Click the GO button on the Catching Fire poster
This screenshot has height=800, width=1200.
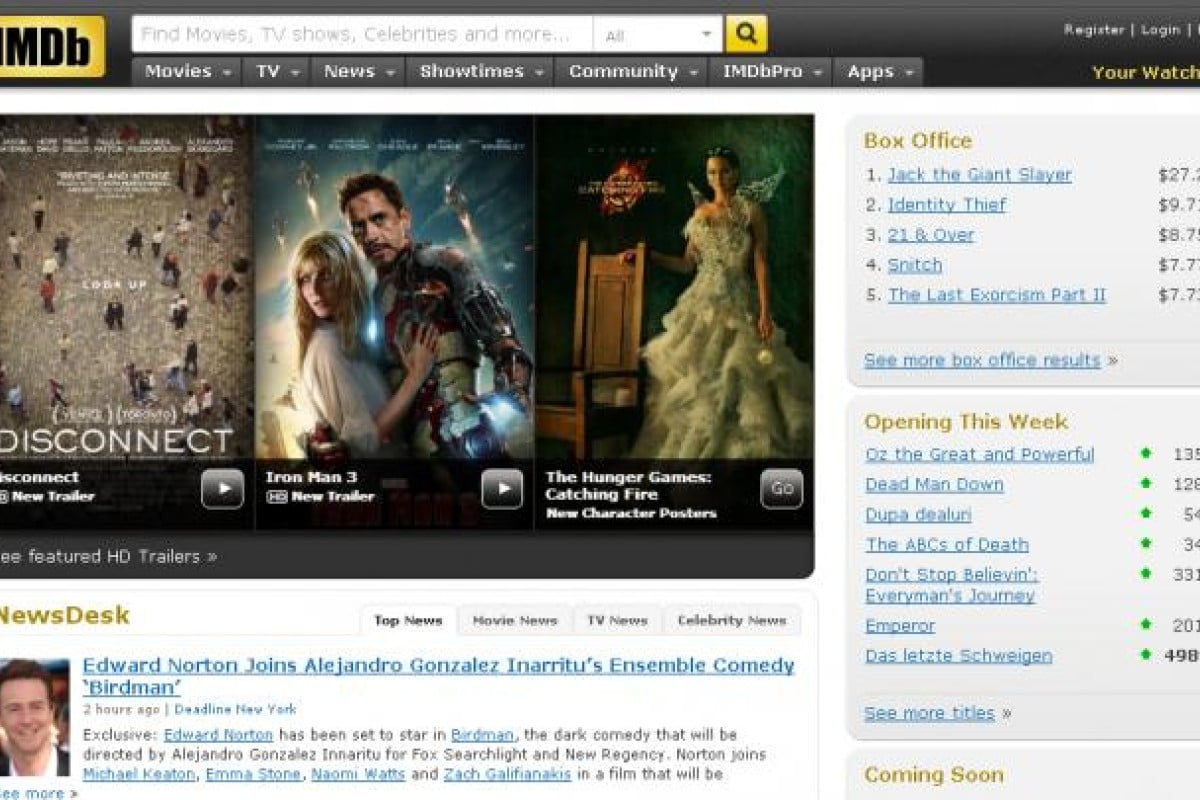(x=781, y=488)
